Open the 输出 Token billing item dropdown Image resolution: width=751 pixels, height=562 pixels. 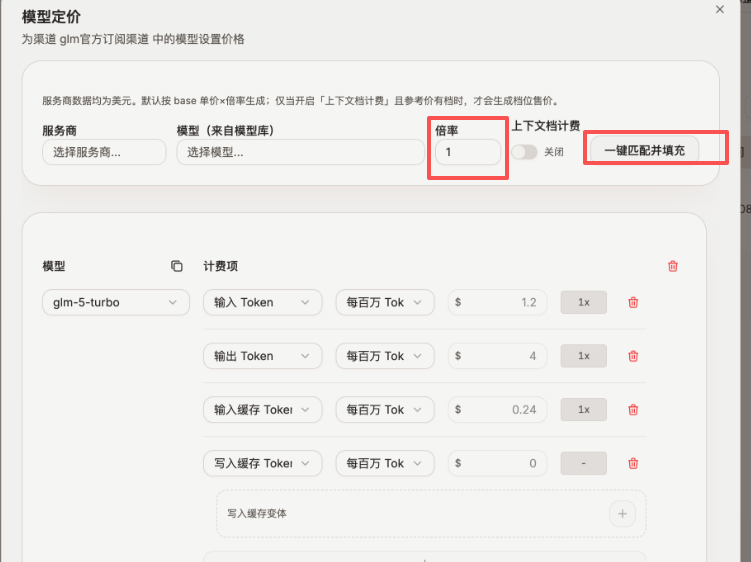pyautogui.click(x=262, y=356)
